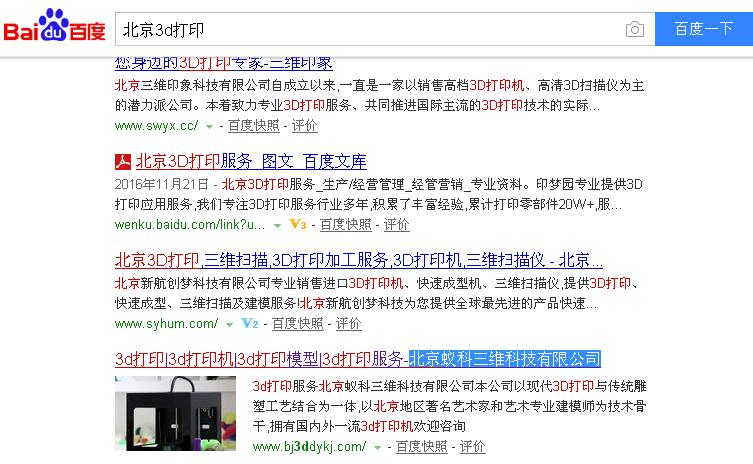Viewport: 753px width, 464px height.
Task: Click the www.bj3ddykj.com/ URL text
Action: pos(309,447)
